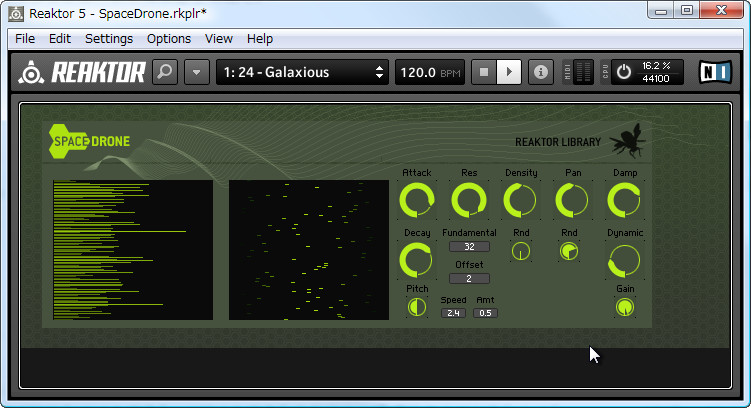Open the Help menu
The height and width of the screenshot is (408, 751).
pyautogui.click(x=260, y=39)
